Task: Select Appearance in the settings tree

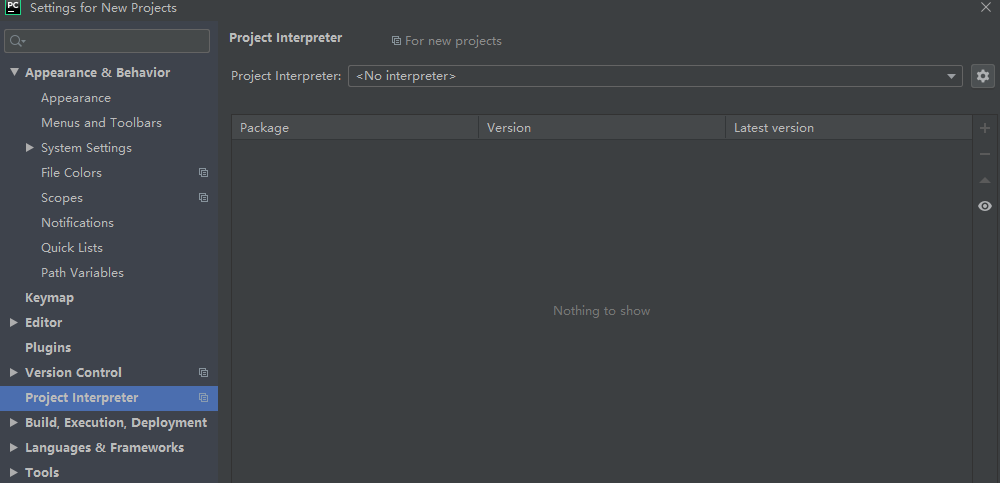Action: 76,98
